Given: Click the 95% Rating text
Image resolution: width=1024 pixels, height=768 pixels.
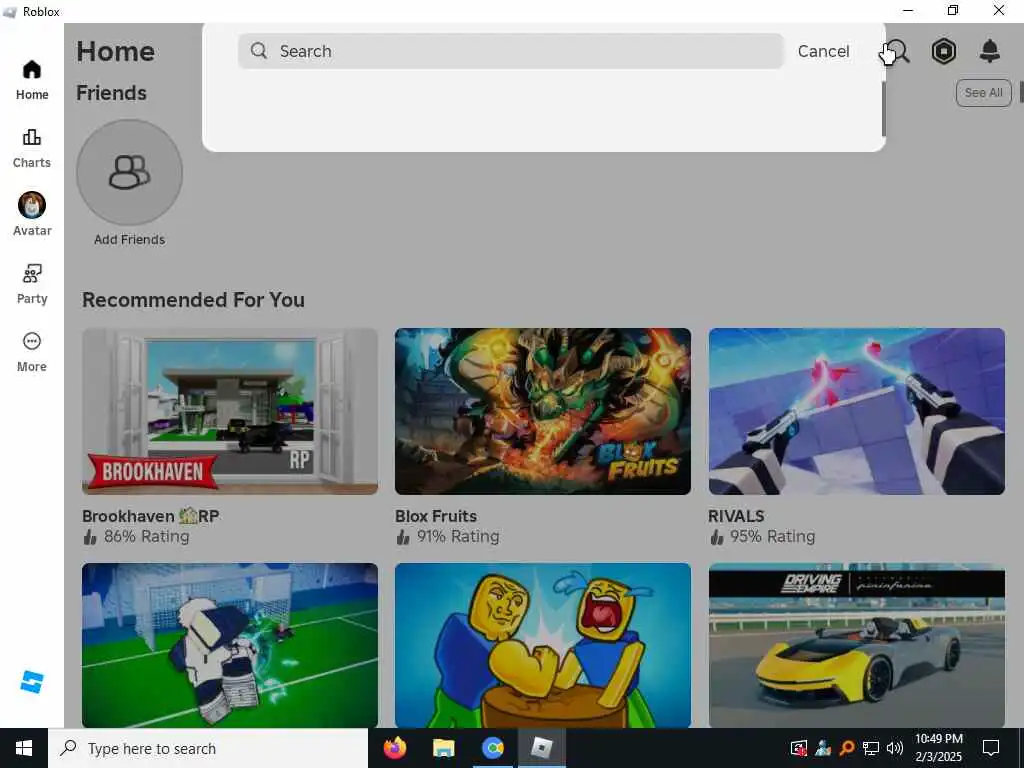Looking at the screenshot, I should [772, 536].
